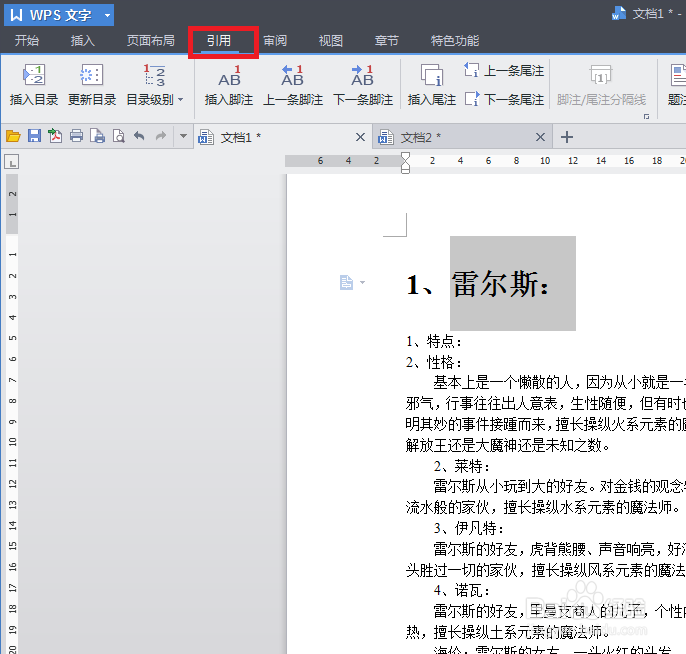Click 脚注/尾注分隔线 button
The image size is (686, 654).
pyautogui.click(x=601, y=85)
